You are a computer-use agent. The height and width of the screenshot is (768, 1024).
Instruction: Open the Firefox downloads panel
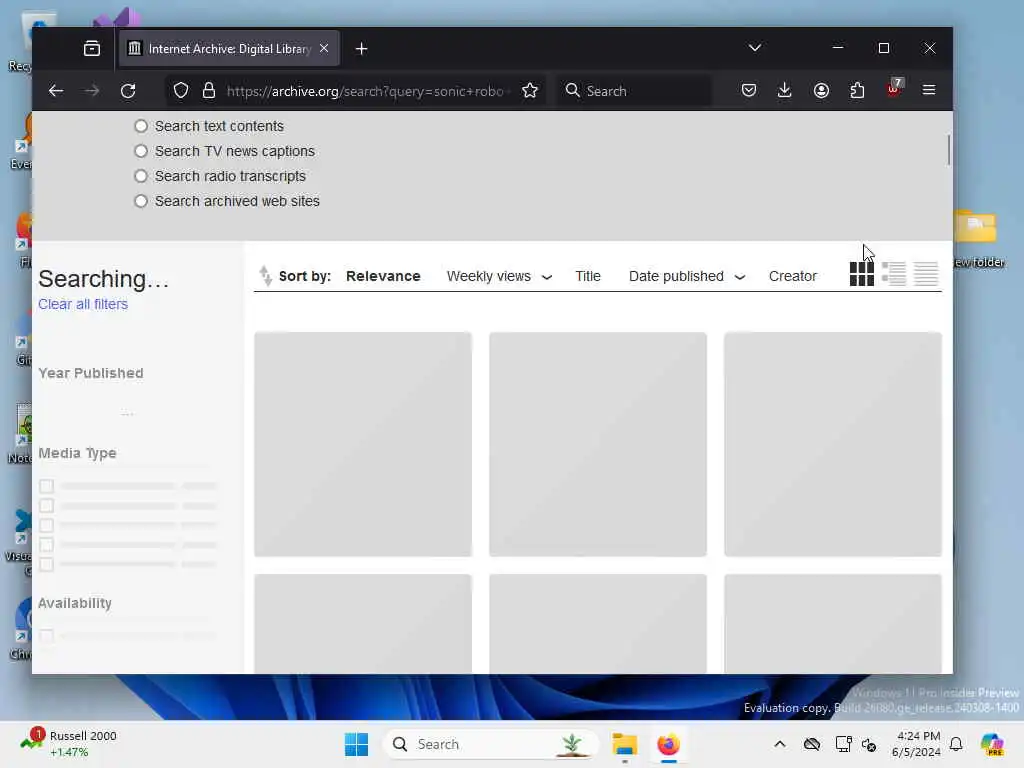click(x=785, y=90)
